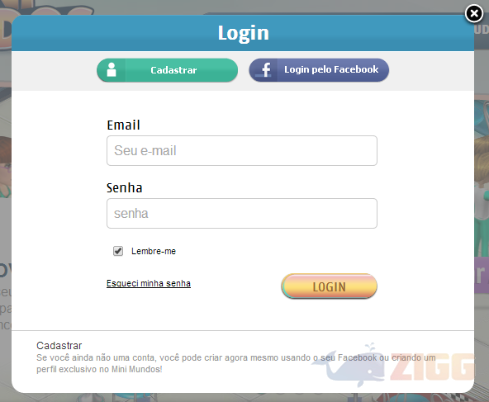Click the ZIGG watermark logo

[432, 367]
